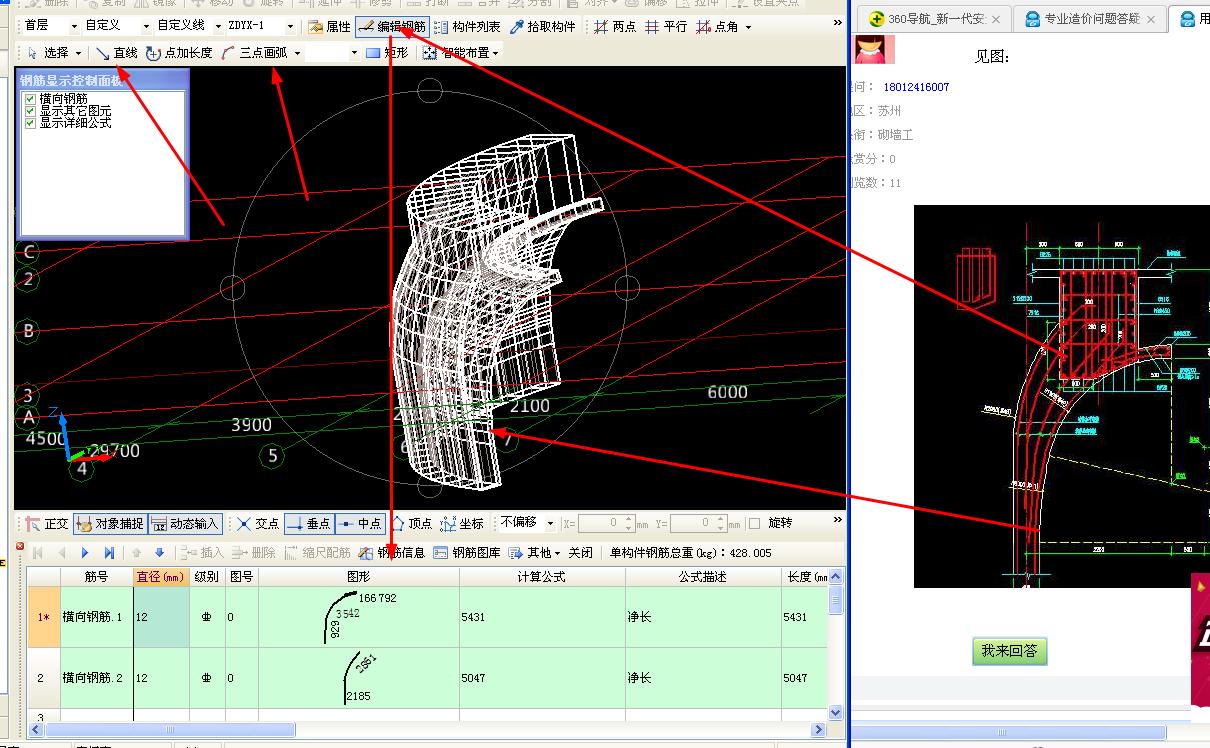Expand the 点角 dropdown arrow
1210x748 pixels.
(748, 27)
